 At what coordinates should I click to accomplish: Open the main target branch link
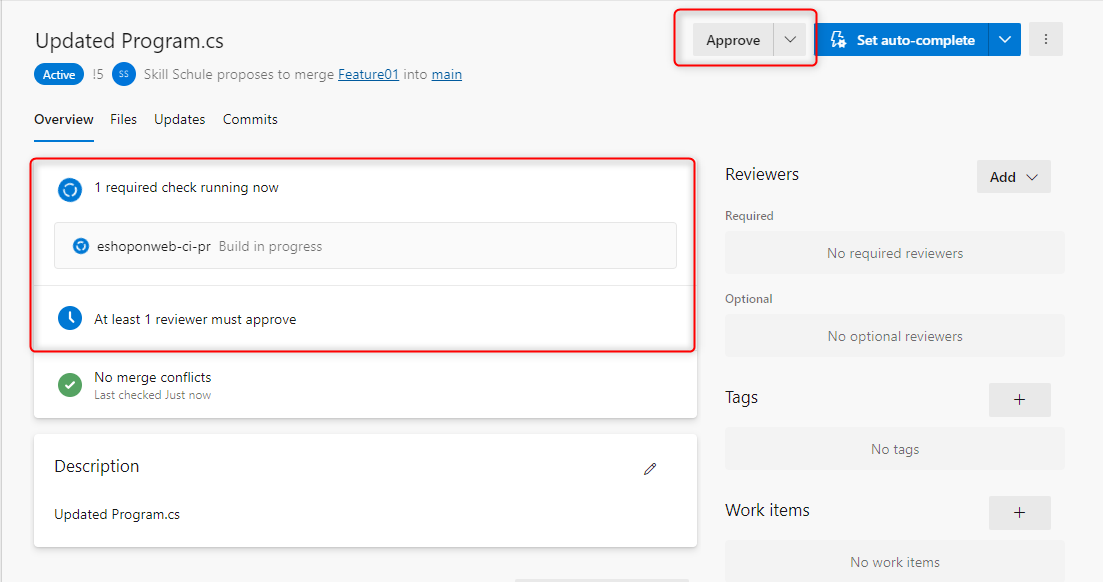click(447, 74)
